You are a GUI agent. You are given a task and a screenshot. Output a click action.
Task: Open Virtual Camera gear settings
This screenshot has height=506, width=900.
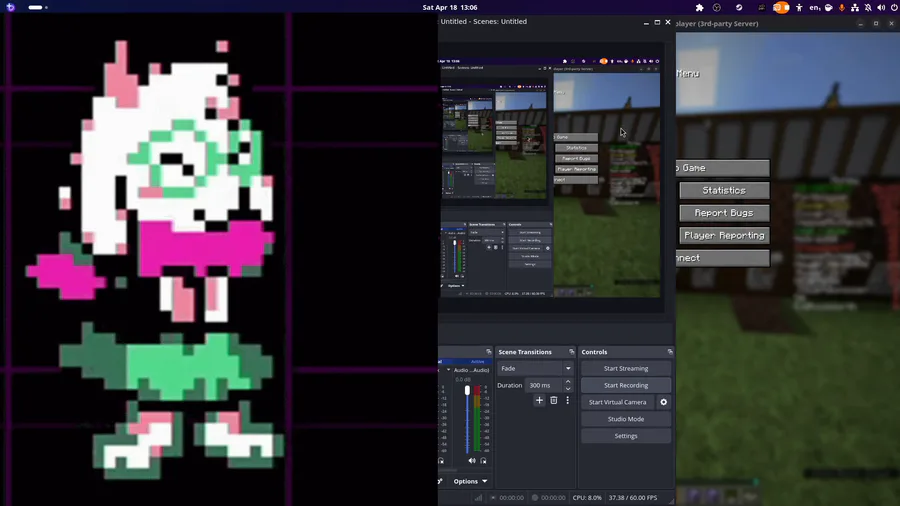coord(664,402)
